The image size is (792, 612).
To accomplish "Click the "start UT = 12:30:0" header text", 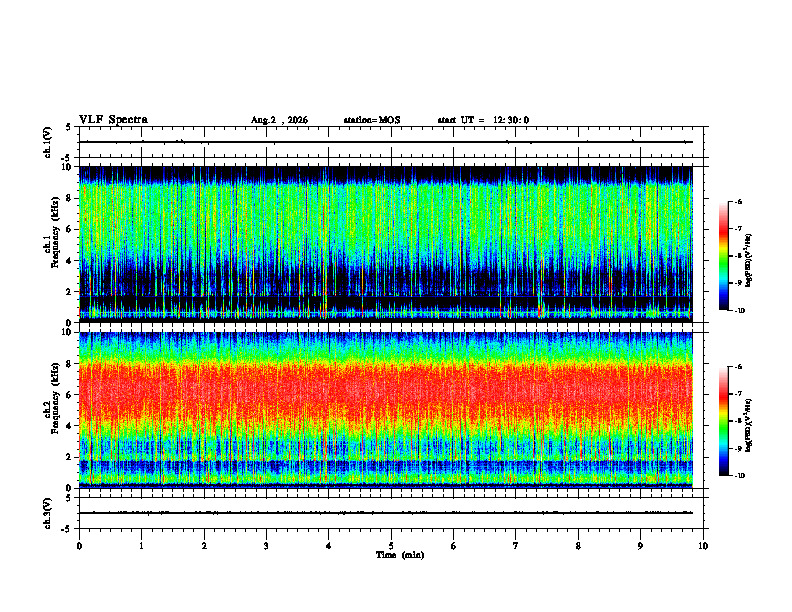I will pos(483,120).
